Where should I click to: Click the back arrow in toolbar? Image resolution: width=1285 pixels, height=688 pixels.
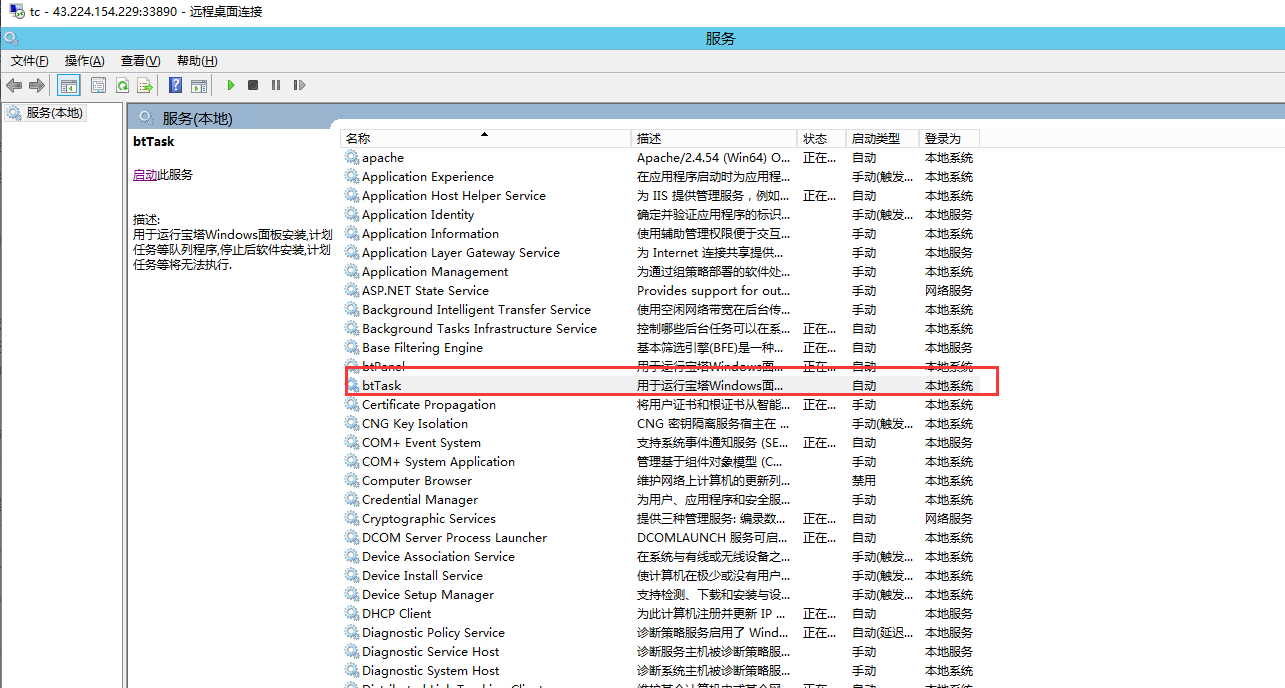point(14,86)
